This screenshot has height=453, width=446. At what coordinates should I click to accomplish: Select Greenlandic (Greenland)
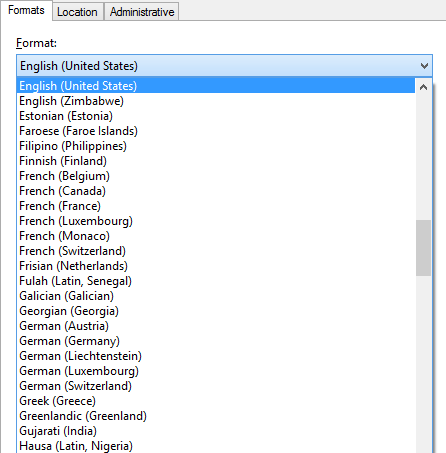coord(216,416)
